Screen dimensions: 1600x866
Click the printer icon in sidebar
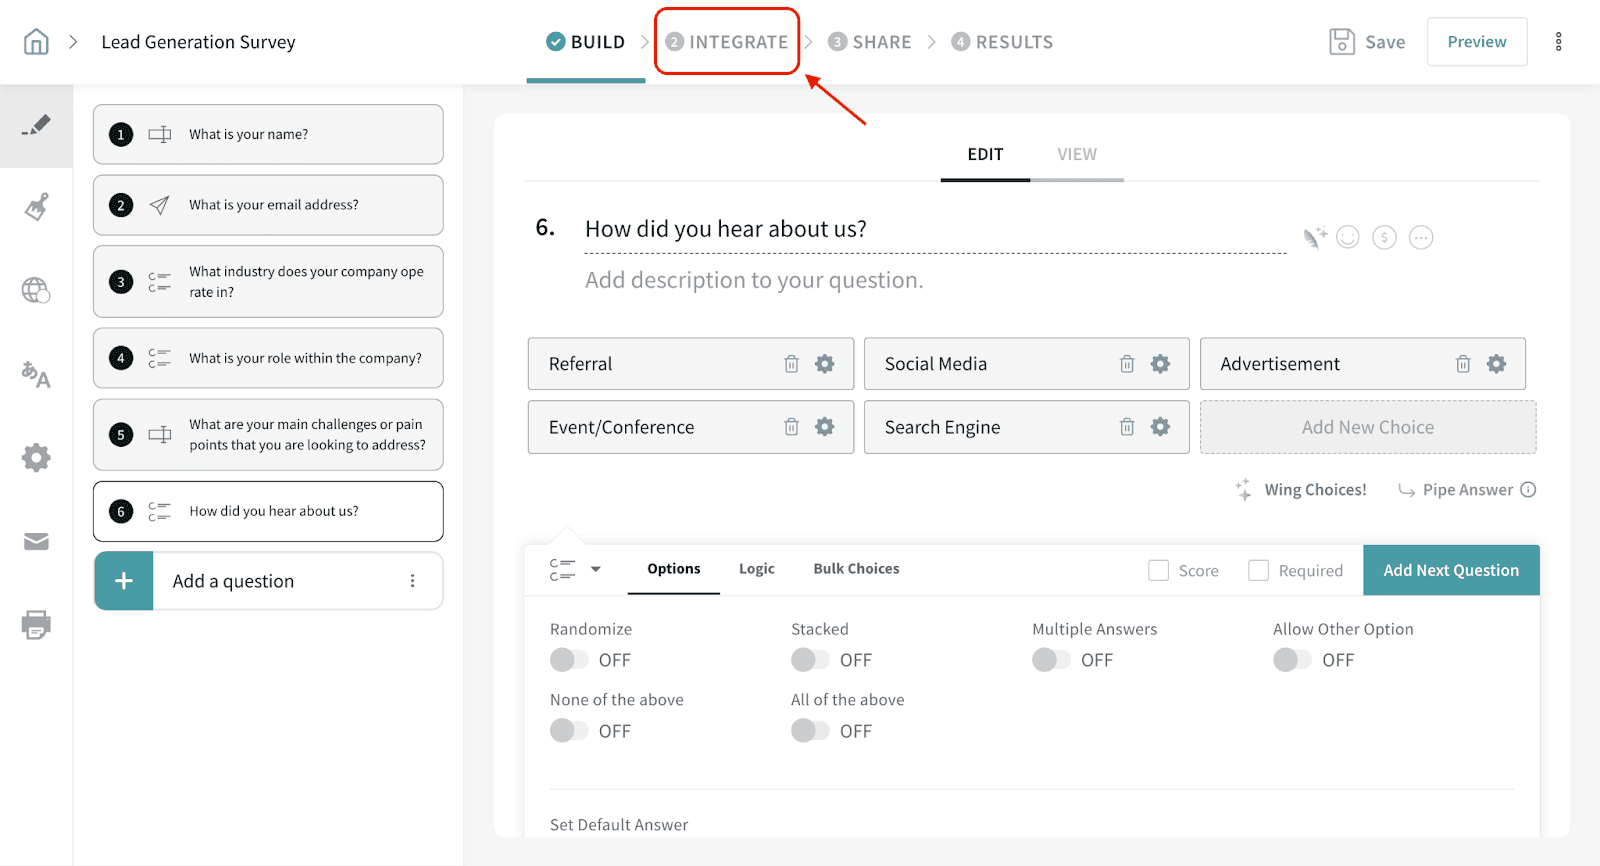click(36, 625)
